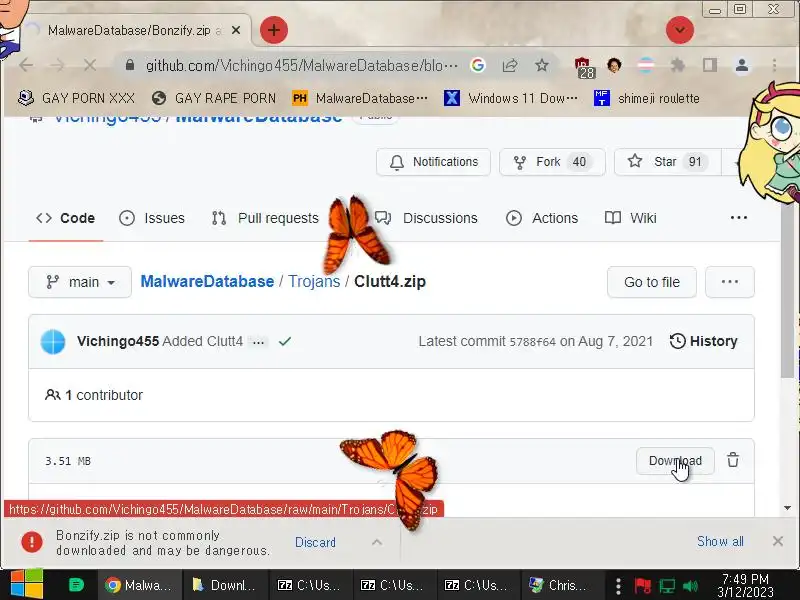The height and width of the screenshot is (600, 800).
Task: Open a new browser tab
Action: pos(274,30)
